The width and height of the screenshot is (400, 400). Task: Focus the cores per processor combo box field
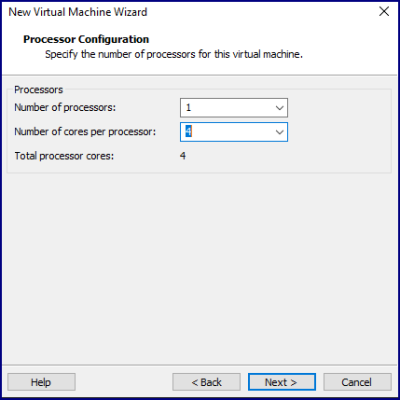point(234,132)
